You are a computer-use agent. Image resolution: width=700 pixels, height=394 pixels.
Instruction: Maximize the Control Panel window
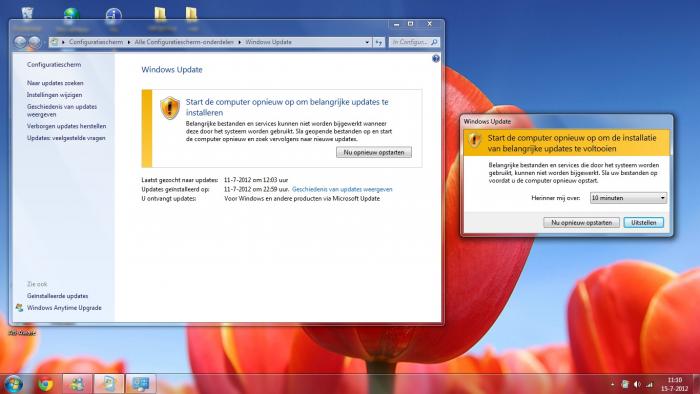pyautogui.click(x=411, y=24)
